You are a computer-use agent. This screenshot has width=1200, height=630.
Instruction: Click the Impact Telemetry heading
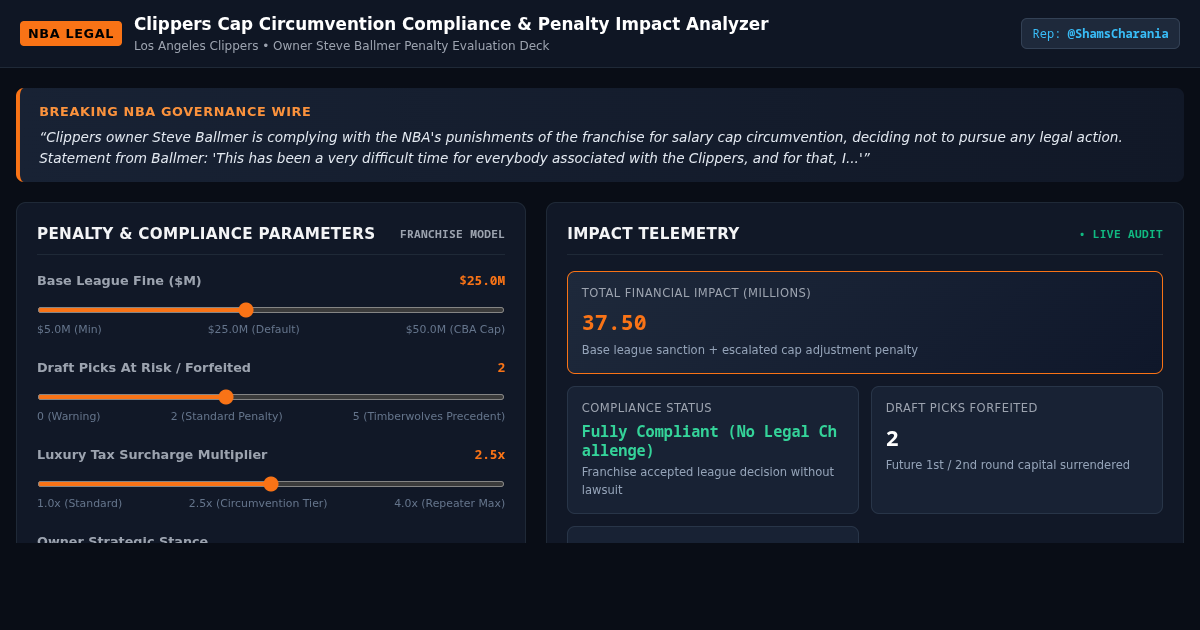(x=653, y=234)
